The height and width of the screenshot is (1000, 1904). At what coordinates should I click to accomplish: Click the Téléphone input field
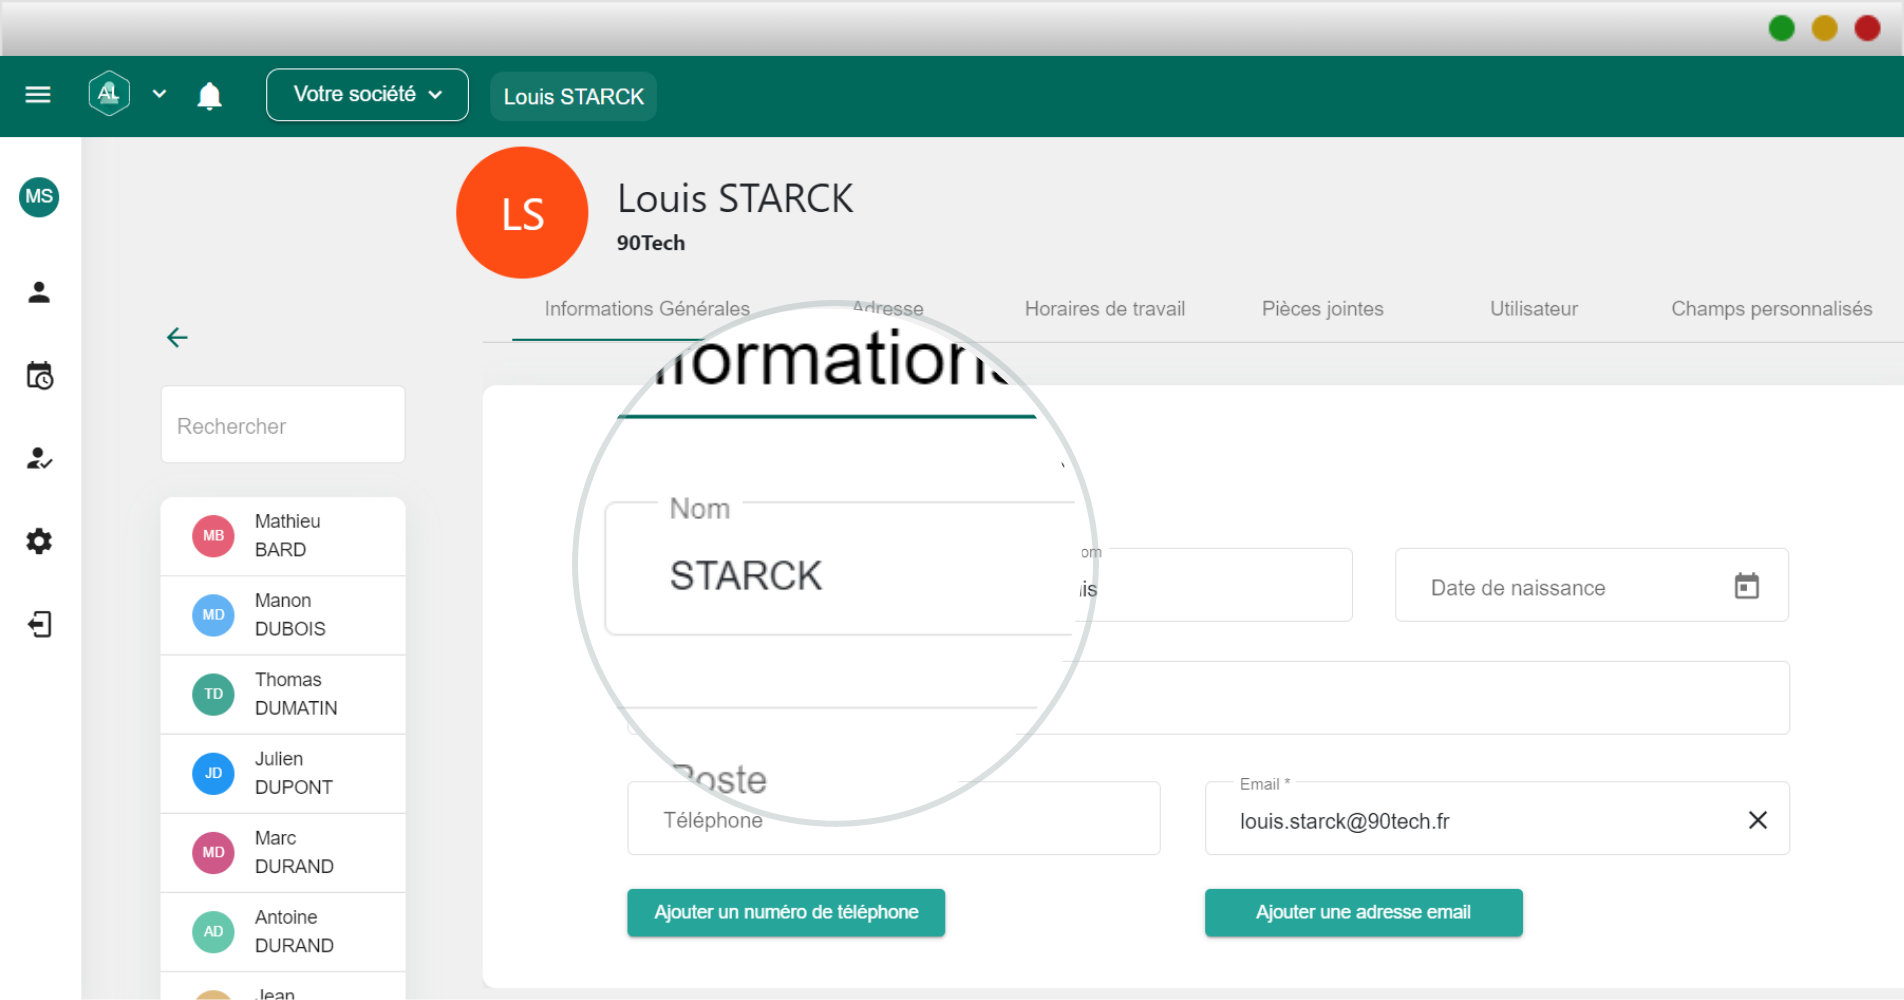click(x=893, y=819)
